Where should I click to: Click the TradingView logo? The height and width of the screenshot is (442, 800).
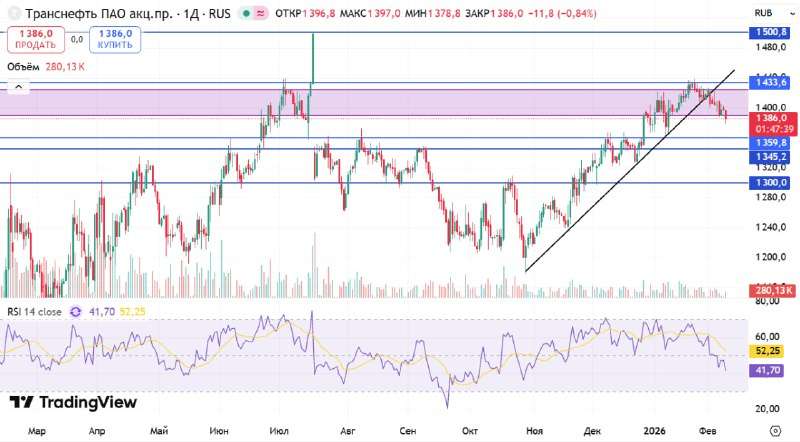pyautogui.click(x=73, y=402)
